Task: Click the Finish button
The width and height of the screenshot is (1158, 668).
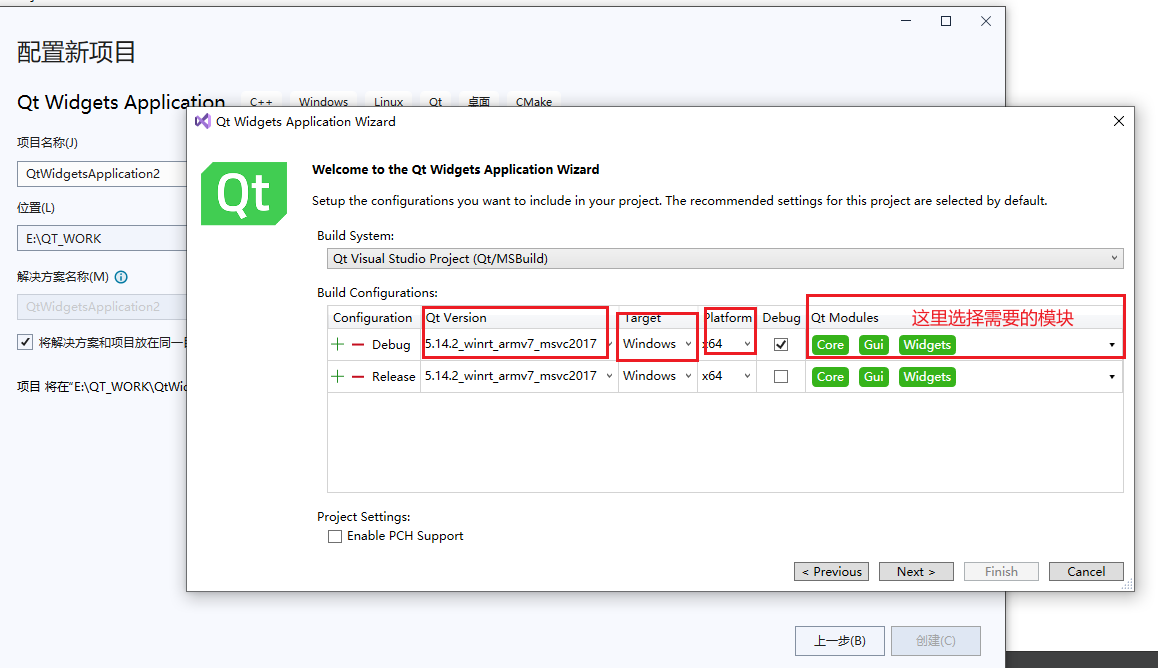Action: pyautogui.click(x=1001, y=572)
